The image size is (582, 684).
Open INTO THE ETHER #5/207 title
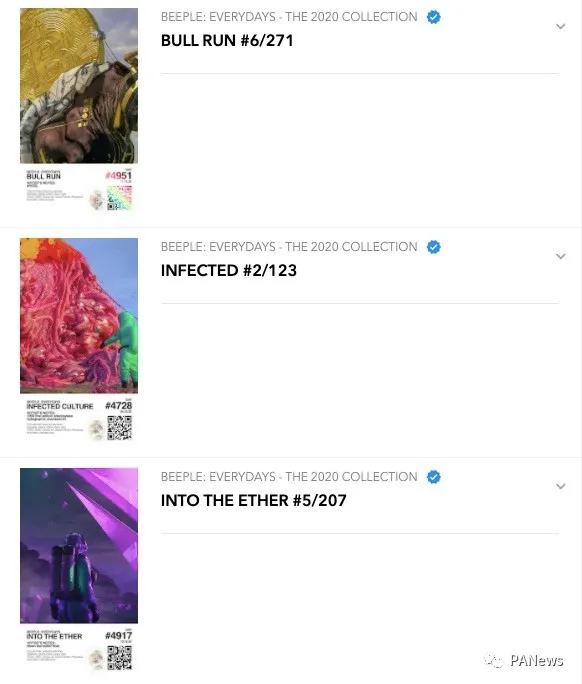click(x=253, y=500)
